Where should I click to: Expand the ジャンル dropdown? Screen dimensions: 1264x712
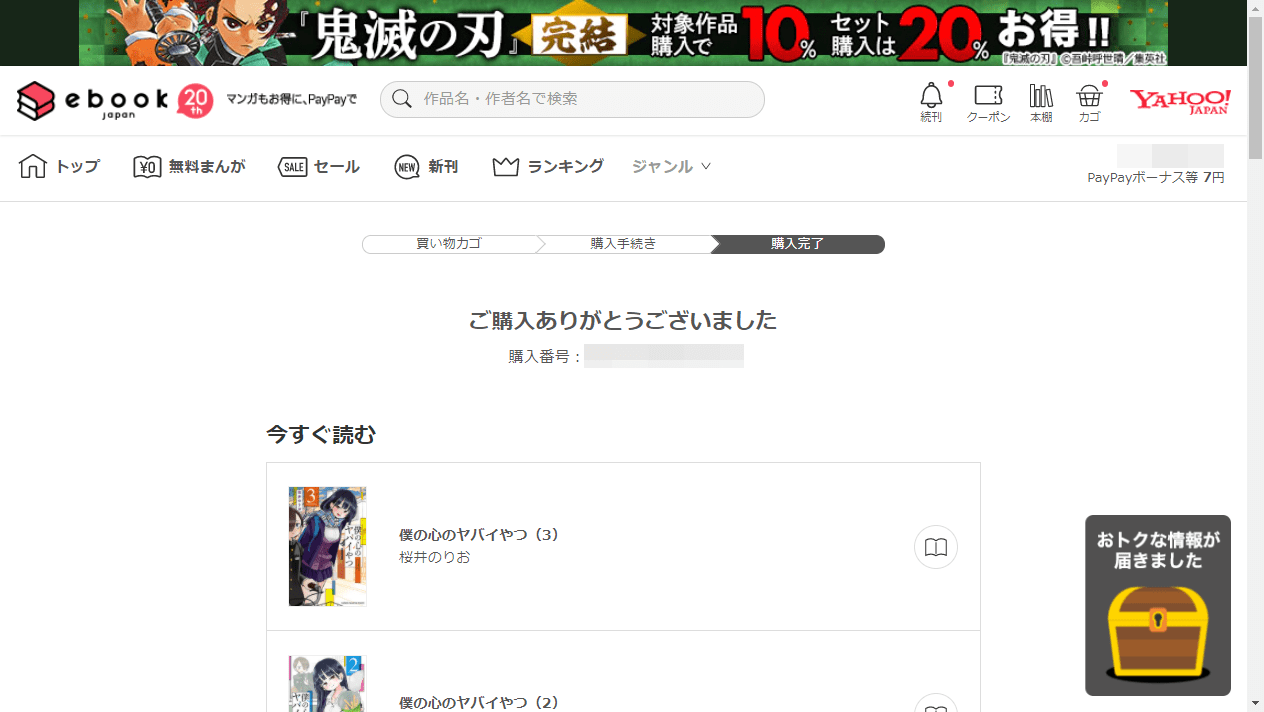[671, 167]
